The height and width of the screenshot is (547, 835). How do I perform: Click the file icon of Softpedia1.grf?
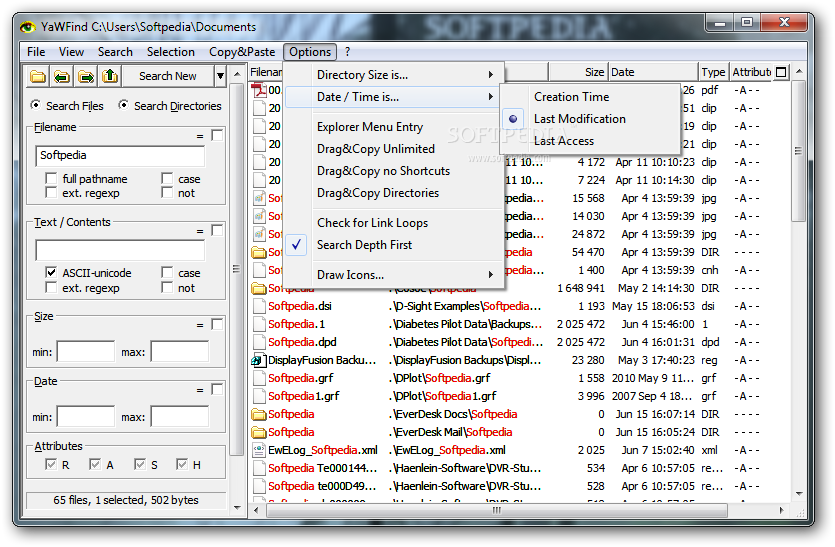259,396
